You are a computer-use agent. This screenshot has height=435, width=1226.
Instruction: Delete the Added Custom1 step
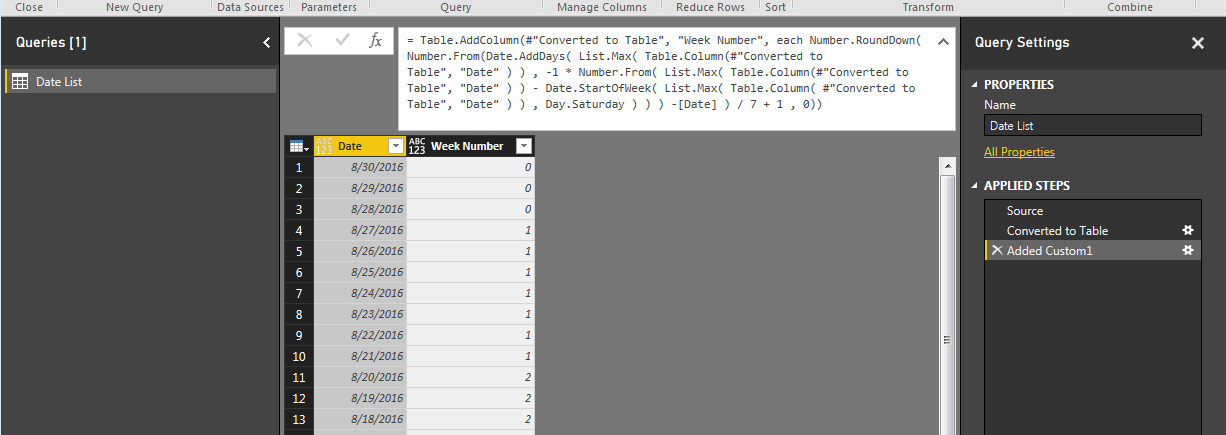tap(997, 250)
